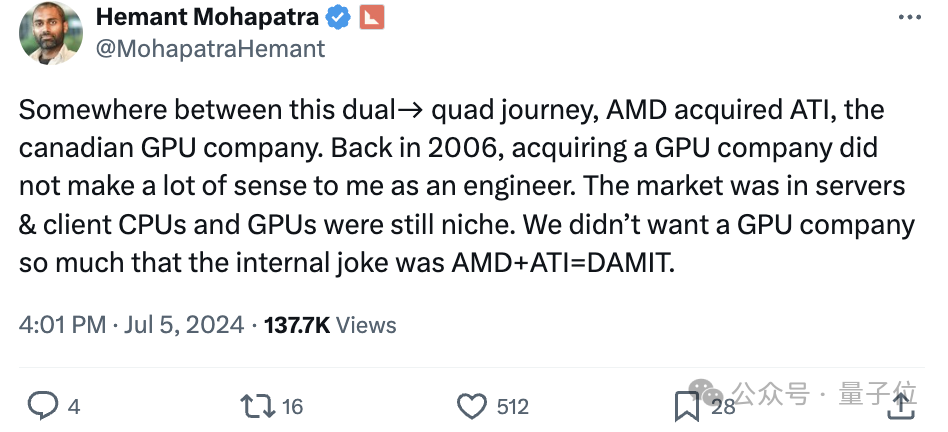Open the @MohapatraHemant handle link

[x=209, y=47]
